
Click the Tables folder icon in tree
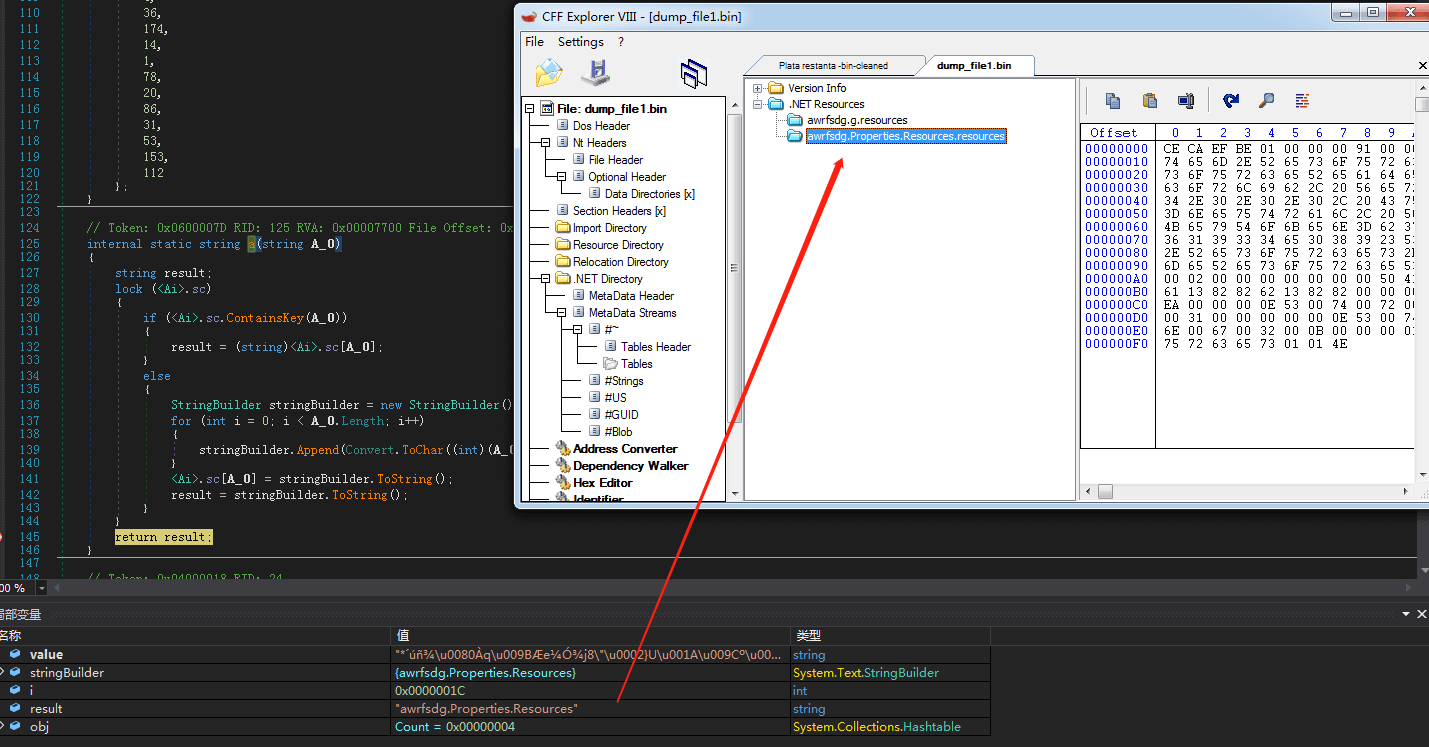(x=611, y=364)
